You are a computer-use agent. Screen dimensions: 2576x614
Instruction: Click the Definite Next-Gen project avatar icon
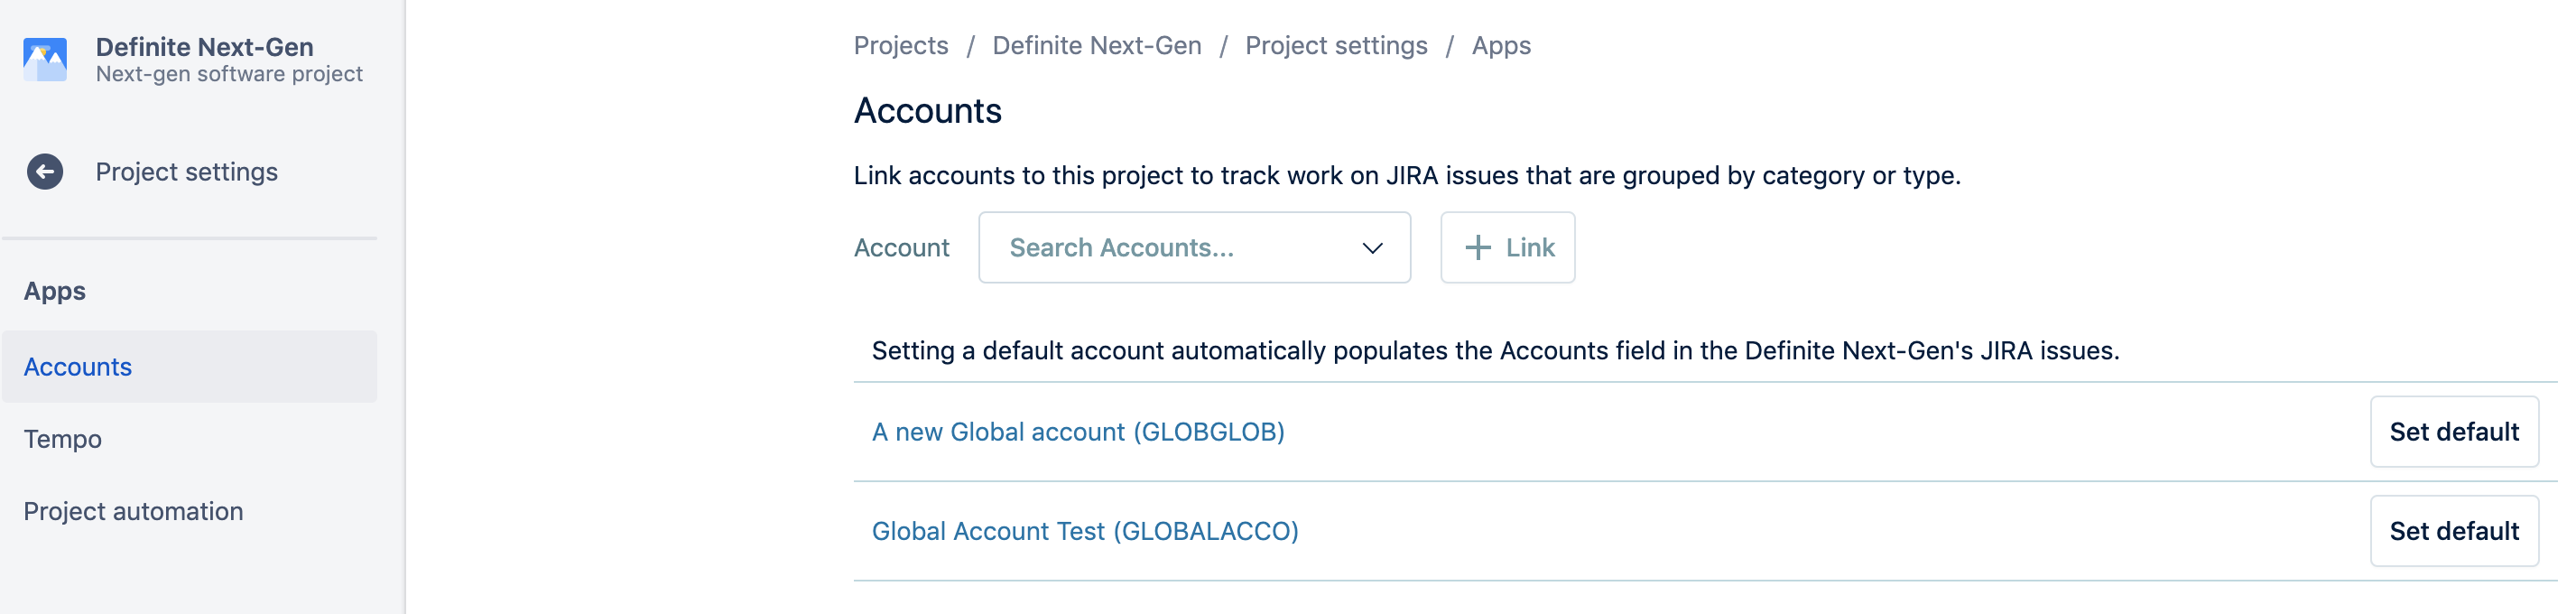pos(45,60)
